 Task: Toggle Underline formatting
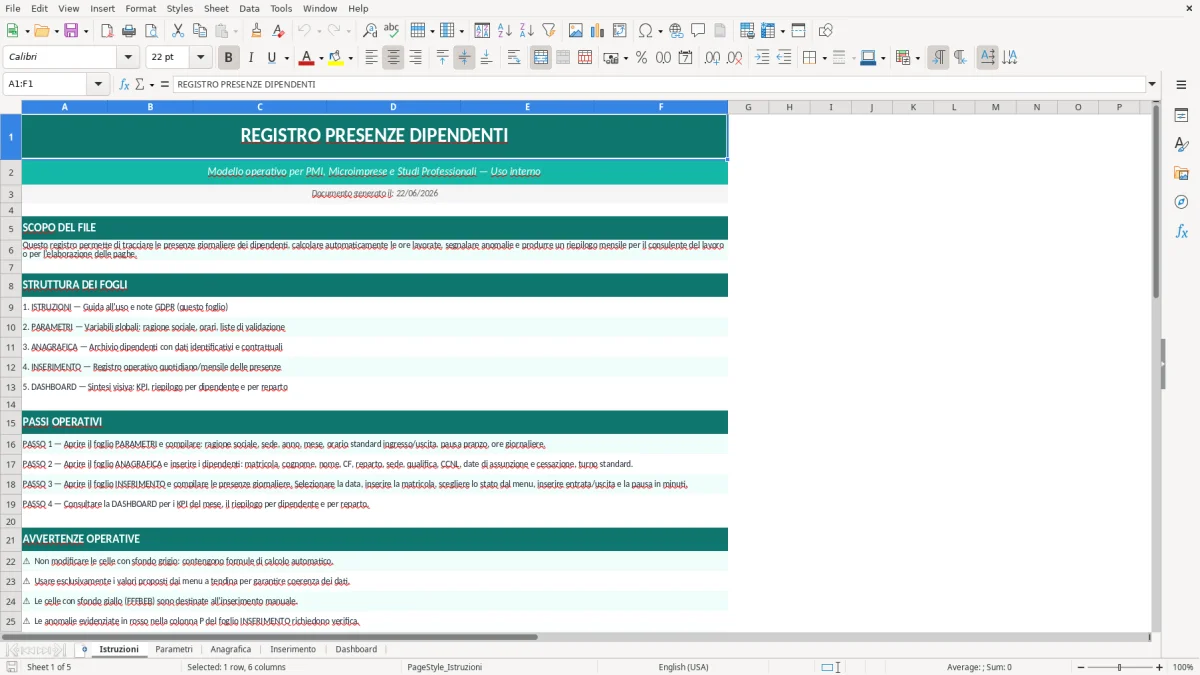pyautogui.click(x=271, y=58)
